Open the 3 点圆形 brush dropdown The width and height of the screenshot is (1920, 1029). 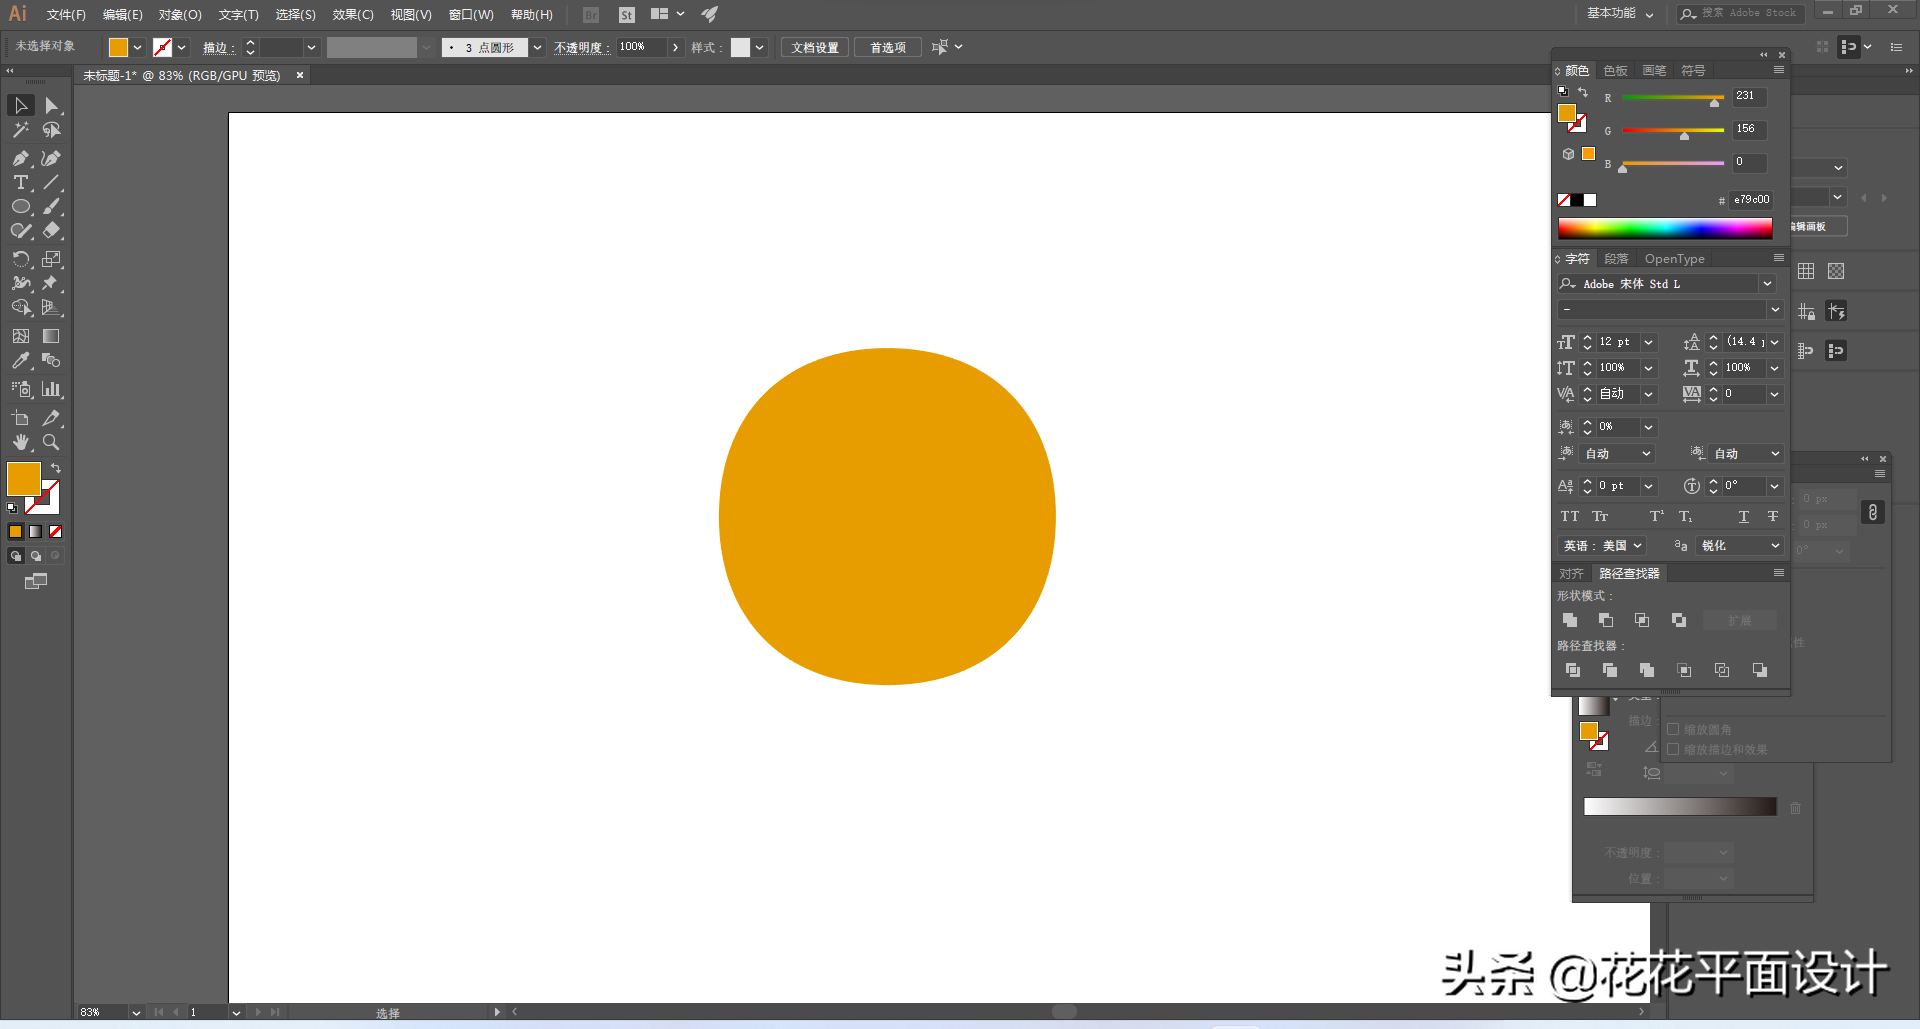[x=538, y=47]
